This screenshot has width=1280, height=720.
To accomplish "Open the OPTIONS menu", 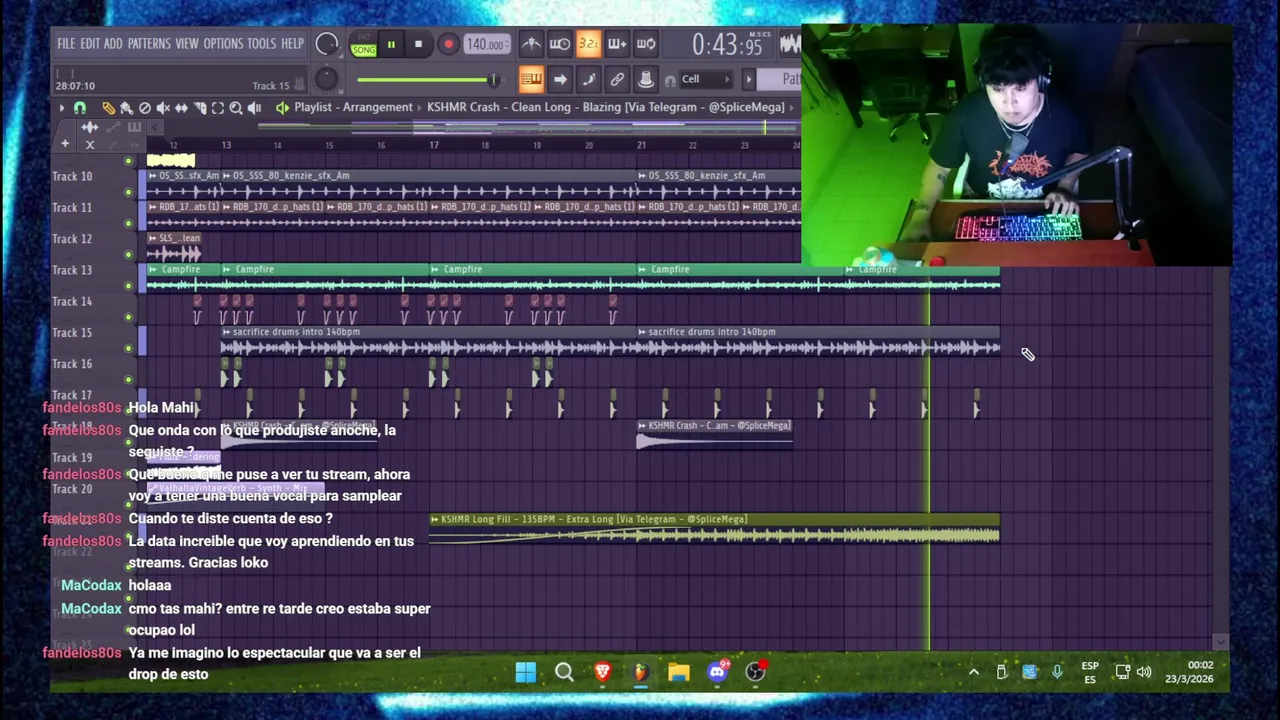I will coord(223,44).
